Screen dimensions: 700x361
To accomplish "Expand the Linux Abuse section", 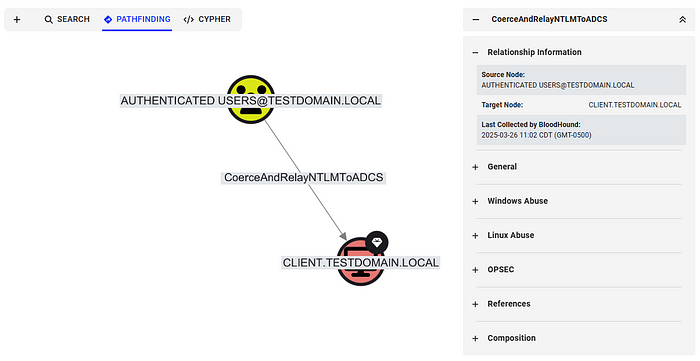I will tap(475, 236).
